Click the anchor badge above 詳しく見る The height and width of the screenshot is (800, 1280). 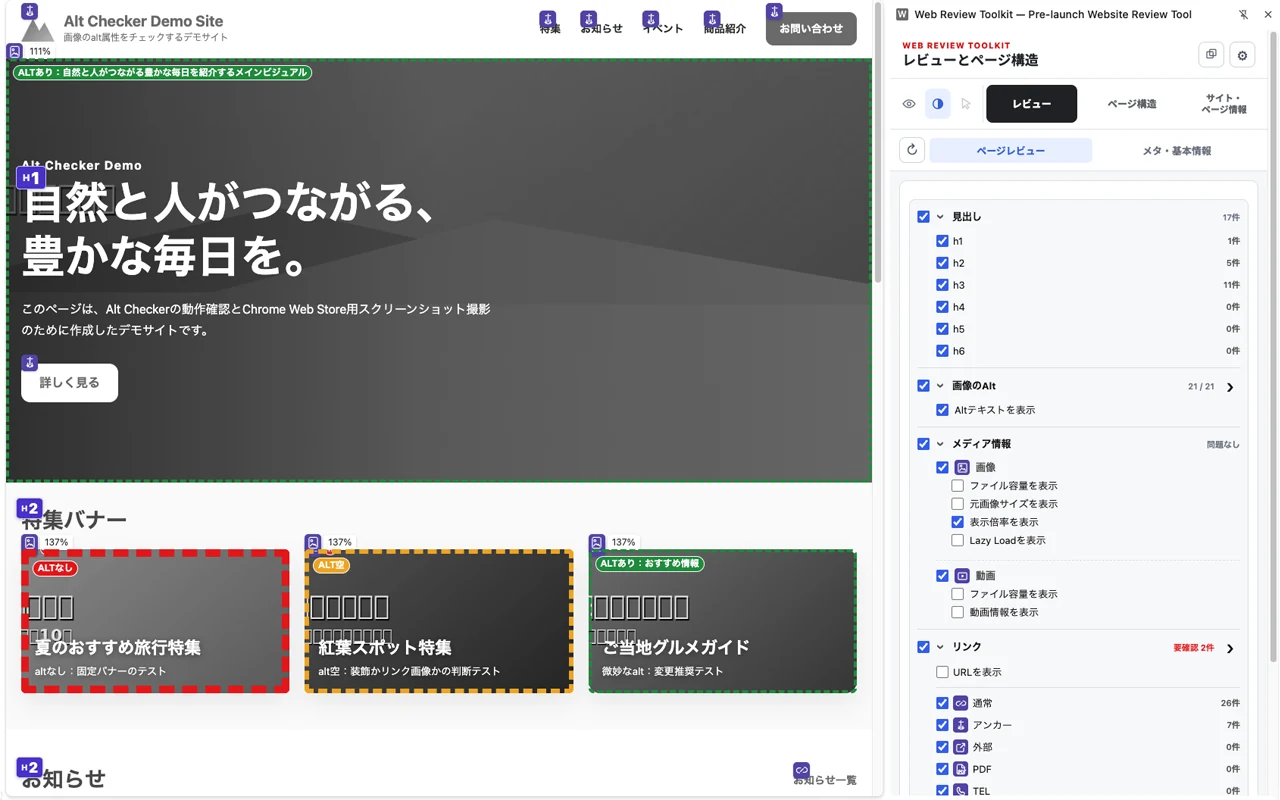[x=30, y=362]
